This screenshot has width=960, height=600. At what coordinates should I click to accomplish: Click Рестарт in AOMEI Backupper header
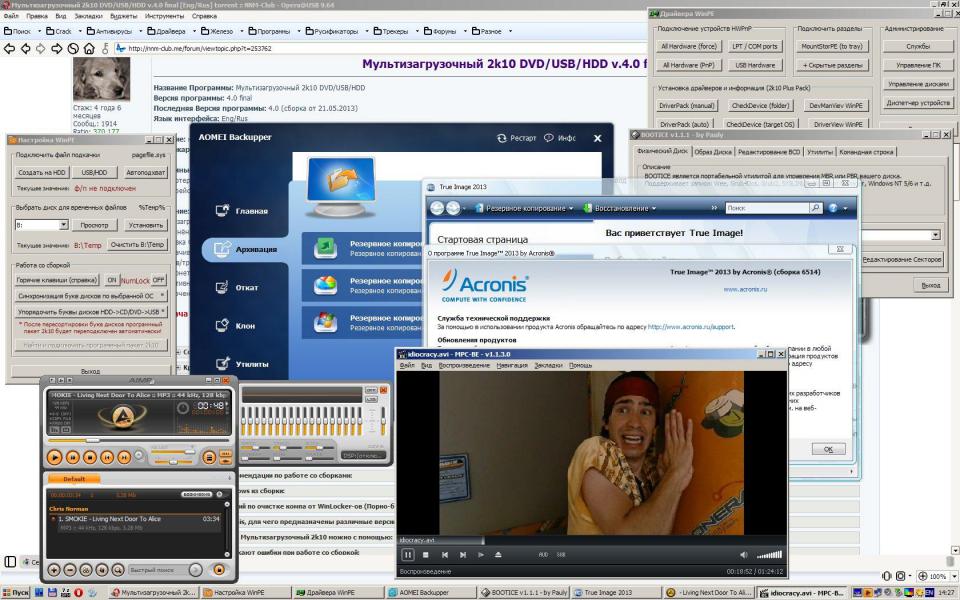517,138
